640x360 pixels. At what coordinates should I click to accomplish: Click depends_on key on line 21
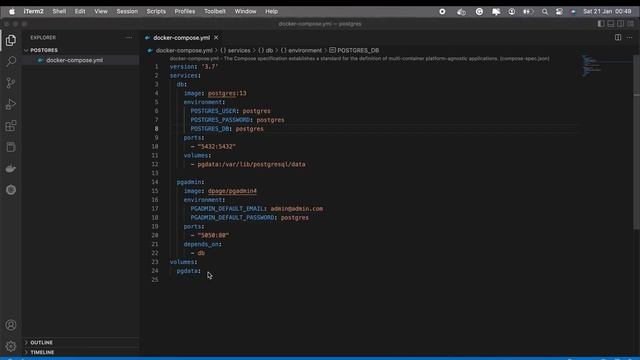coord(201,244)
